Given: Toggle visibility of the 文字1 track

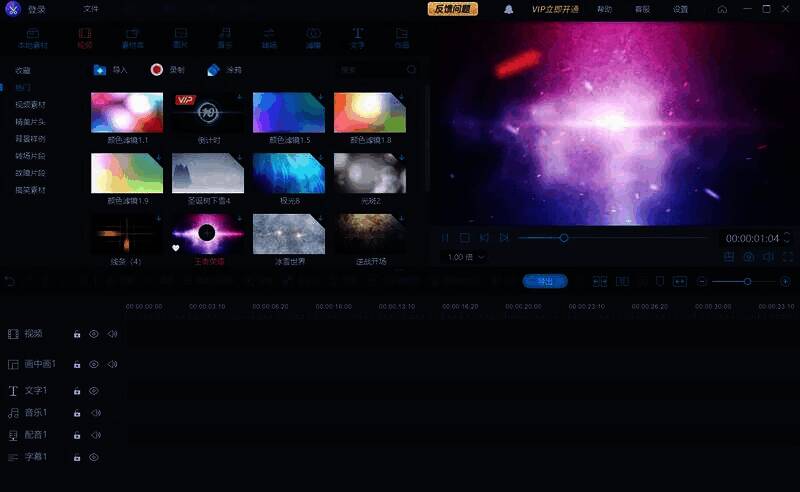Looking at the screenshot, I should pyautogui.click(x=94, y=391).
